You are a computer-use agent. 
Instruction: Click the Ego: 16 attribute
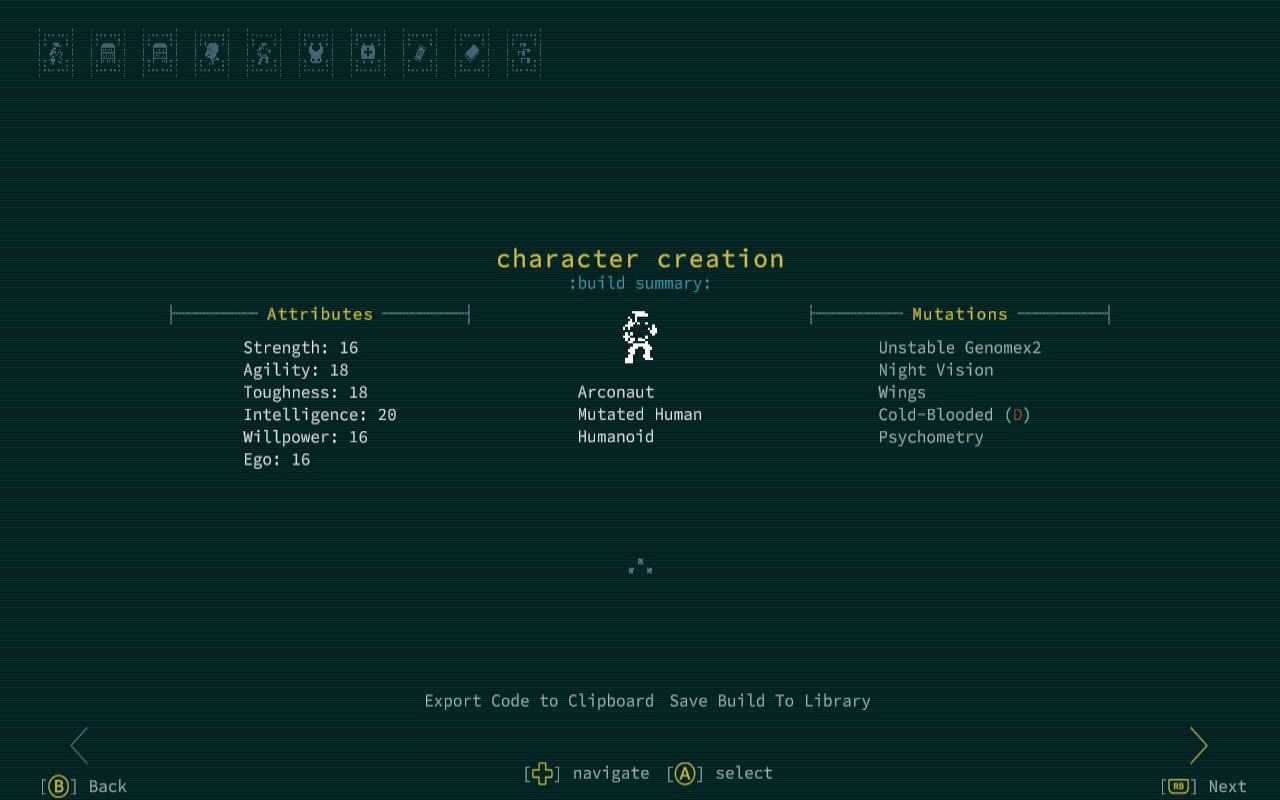277,460
